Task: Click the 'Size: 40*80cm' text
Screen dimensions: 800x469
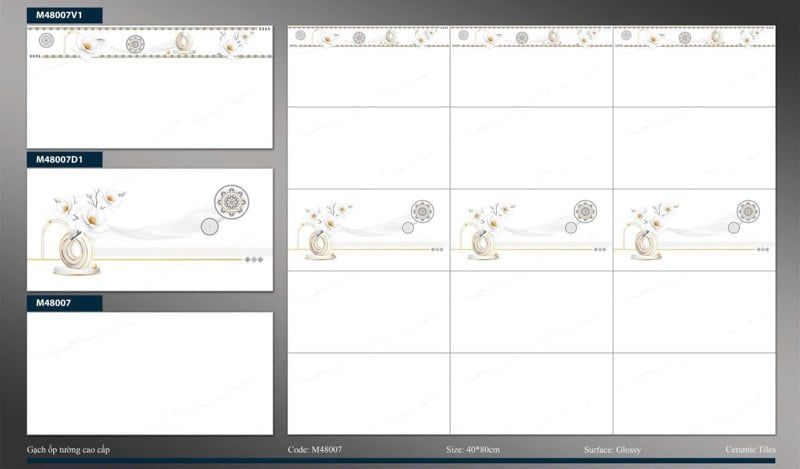Action: [473, 450]
